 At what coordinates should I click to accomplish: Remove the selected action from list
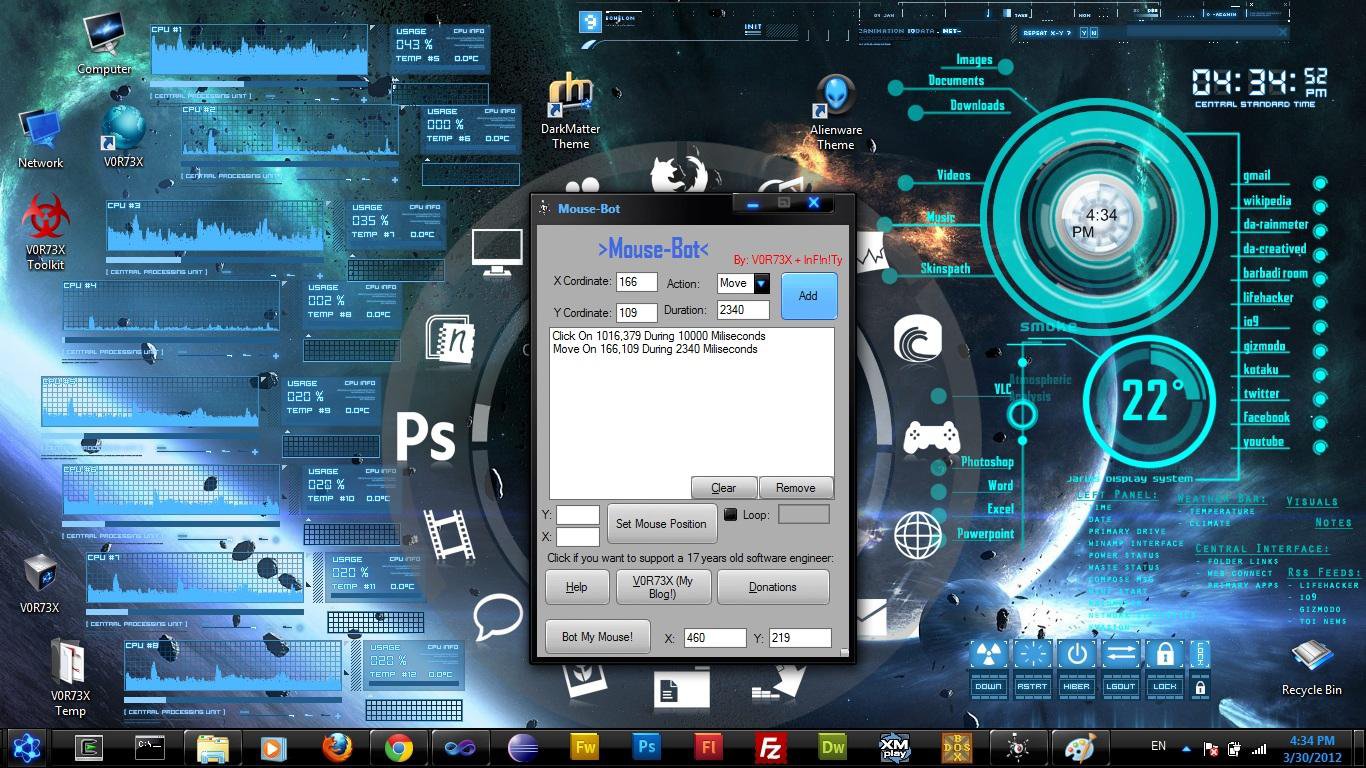pyautogui.click(x=795, y=488)
